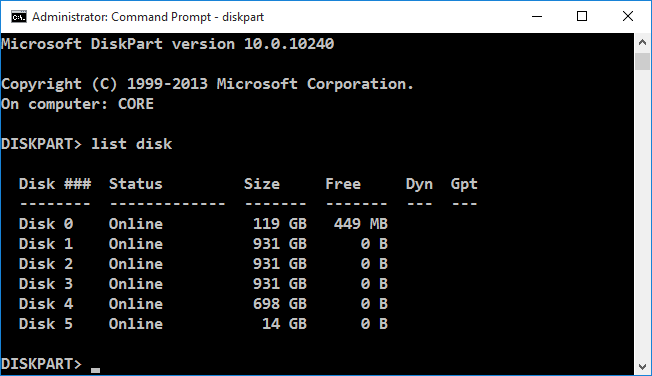652x376 pixels.
Task: Click the 'Disk 5' row text
Action: click(x=46, y=324)
